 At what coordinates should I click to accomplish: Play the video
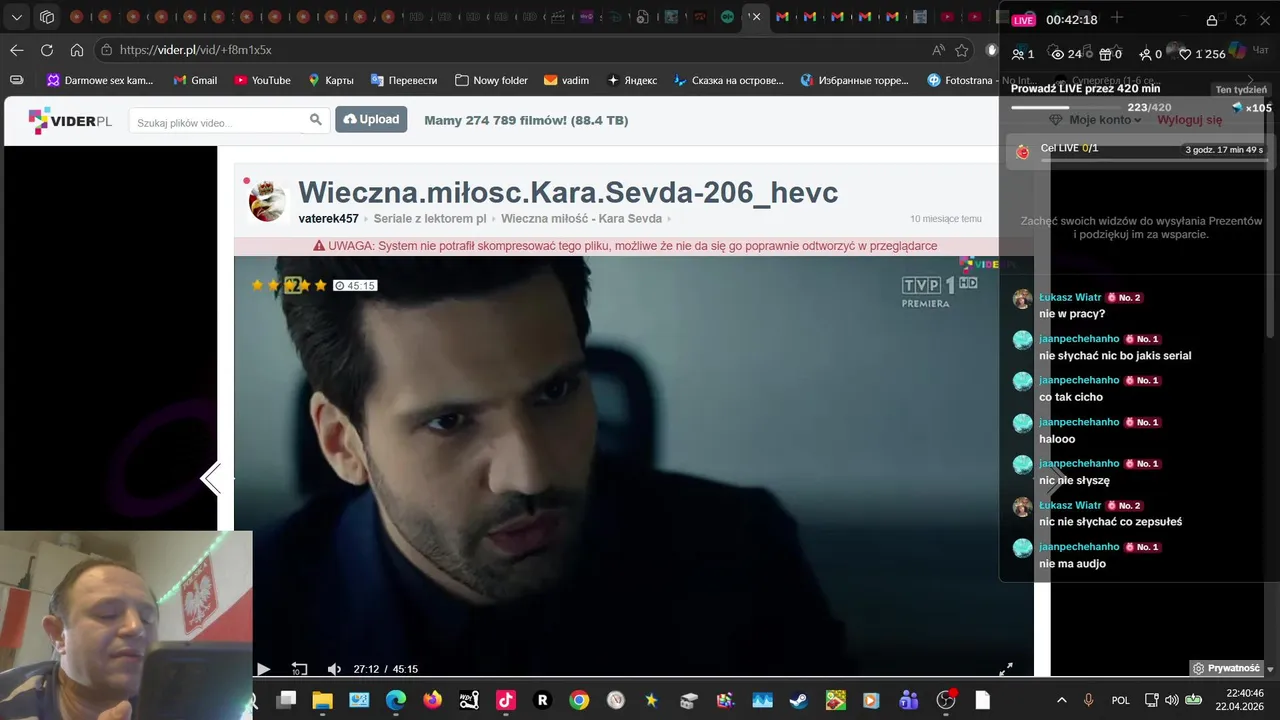pyautogui.click(x=263, y=669)
